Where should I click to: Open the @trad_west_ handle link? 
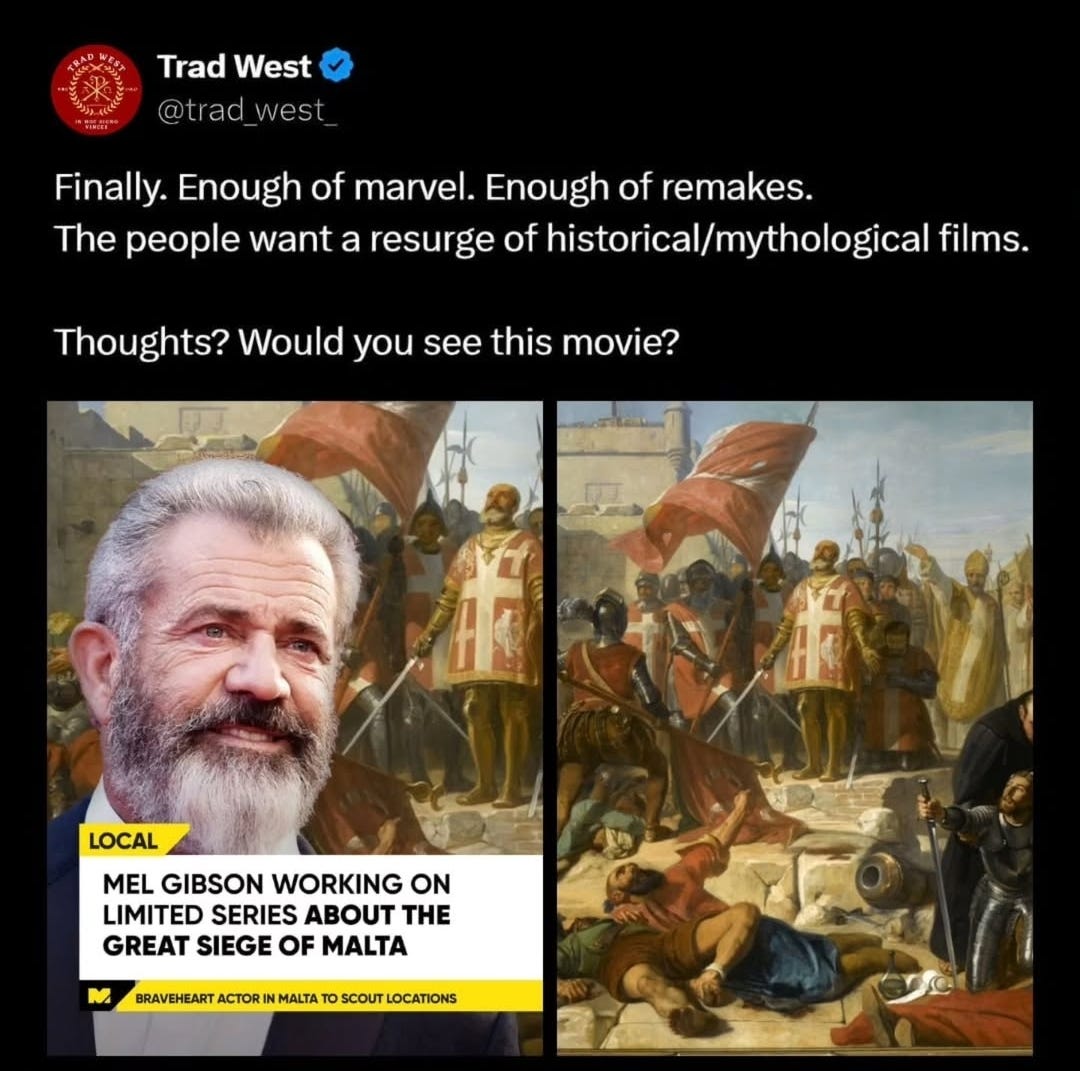(247, 110)
